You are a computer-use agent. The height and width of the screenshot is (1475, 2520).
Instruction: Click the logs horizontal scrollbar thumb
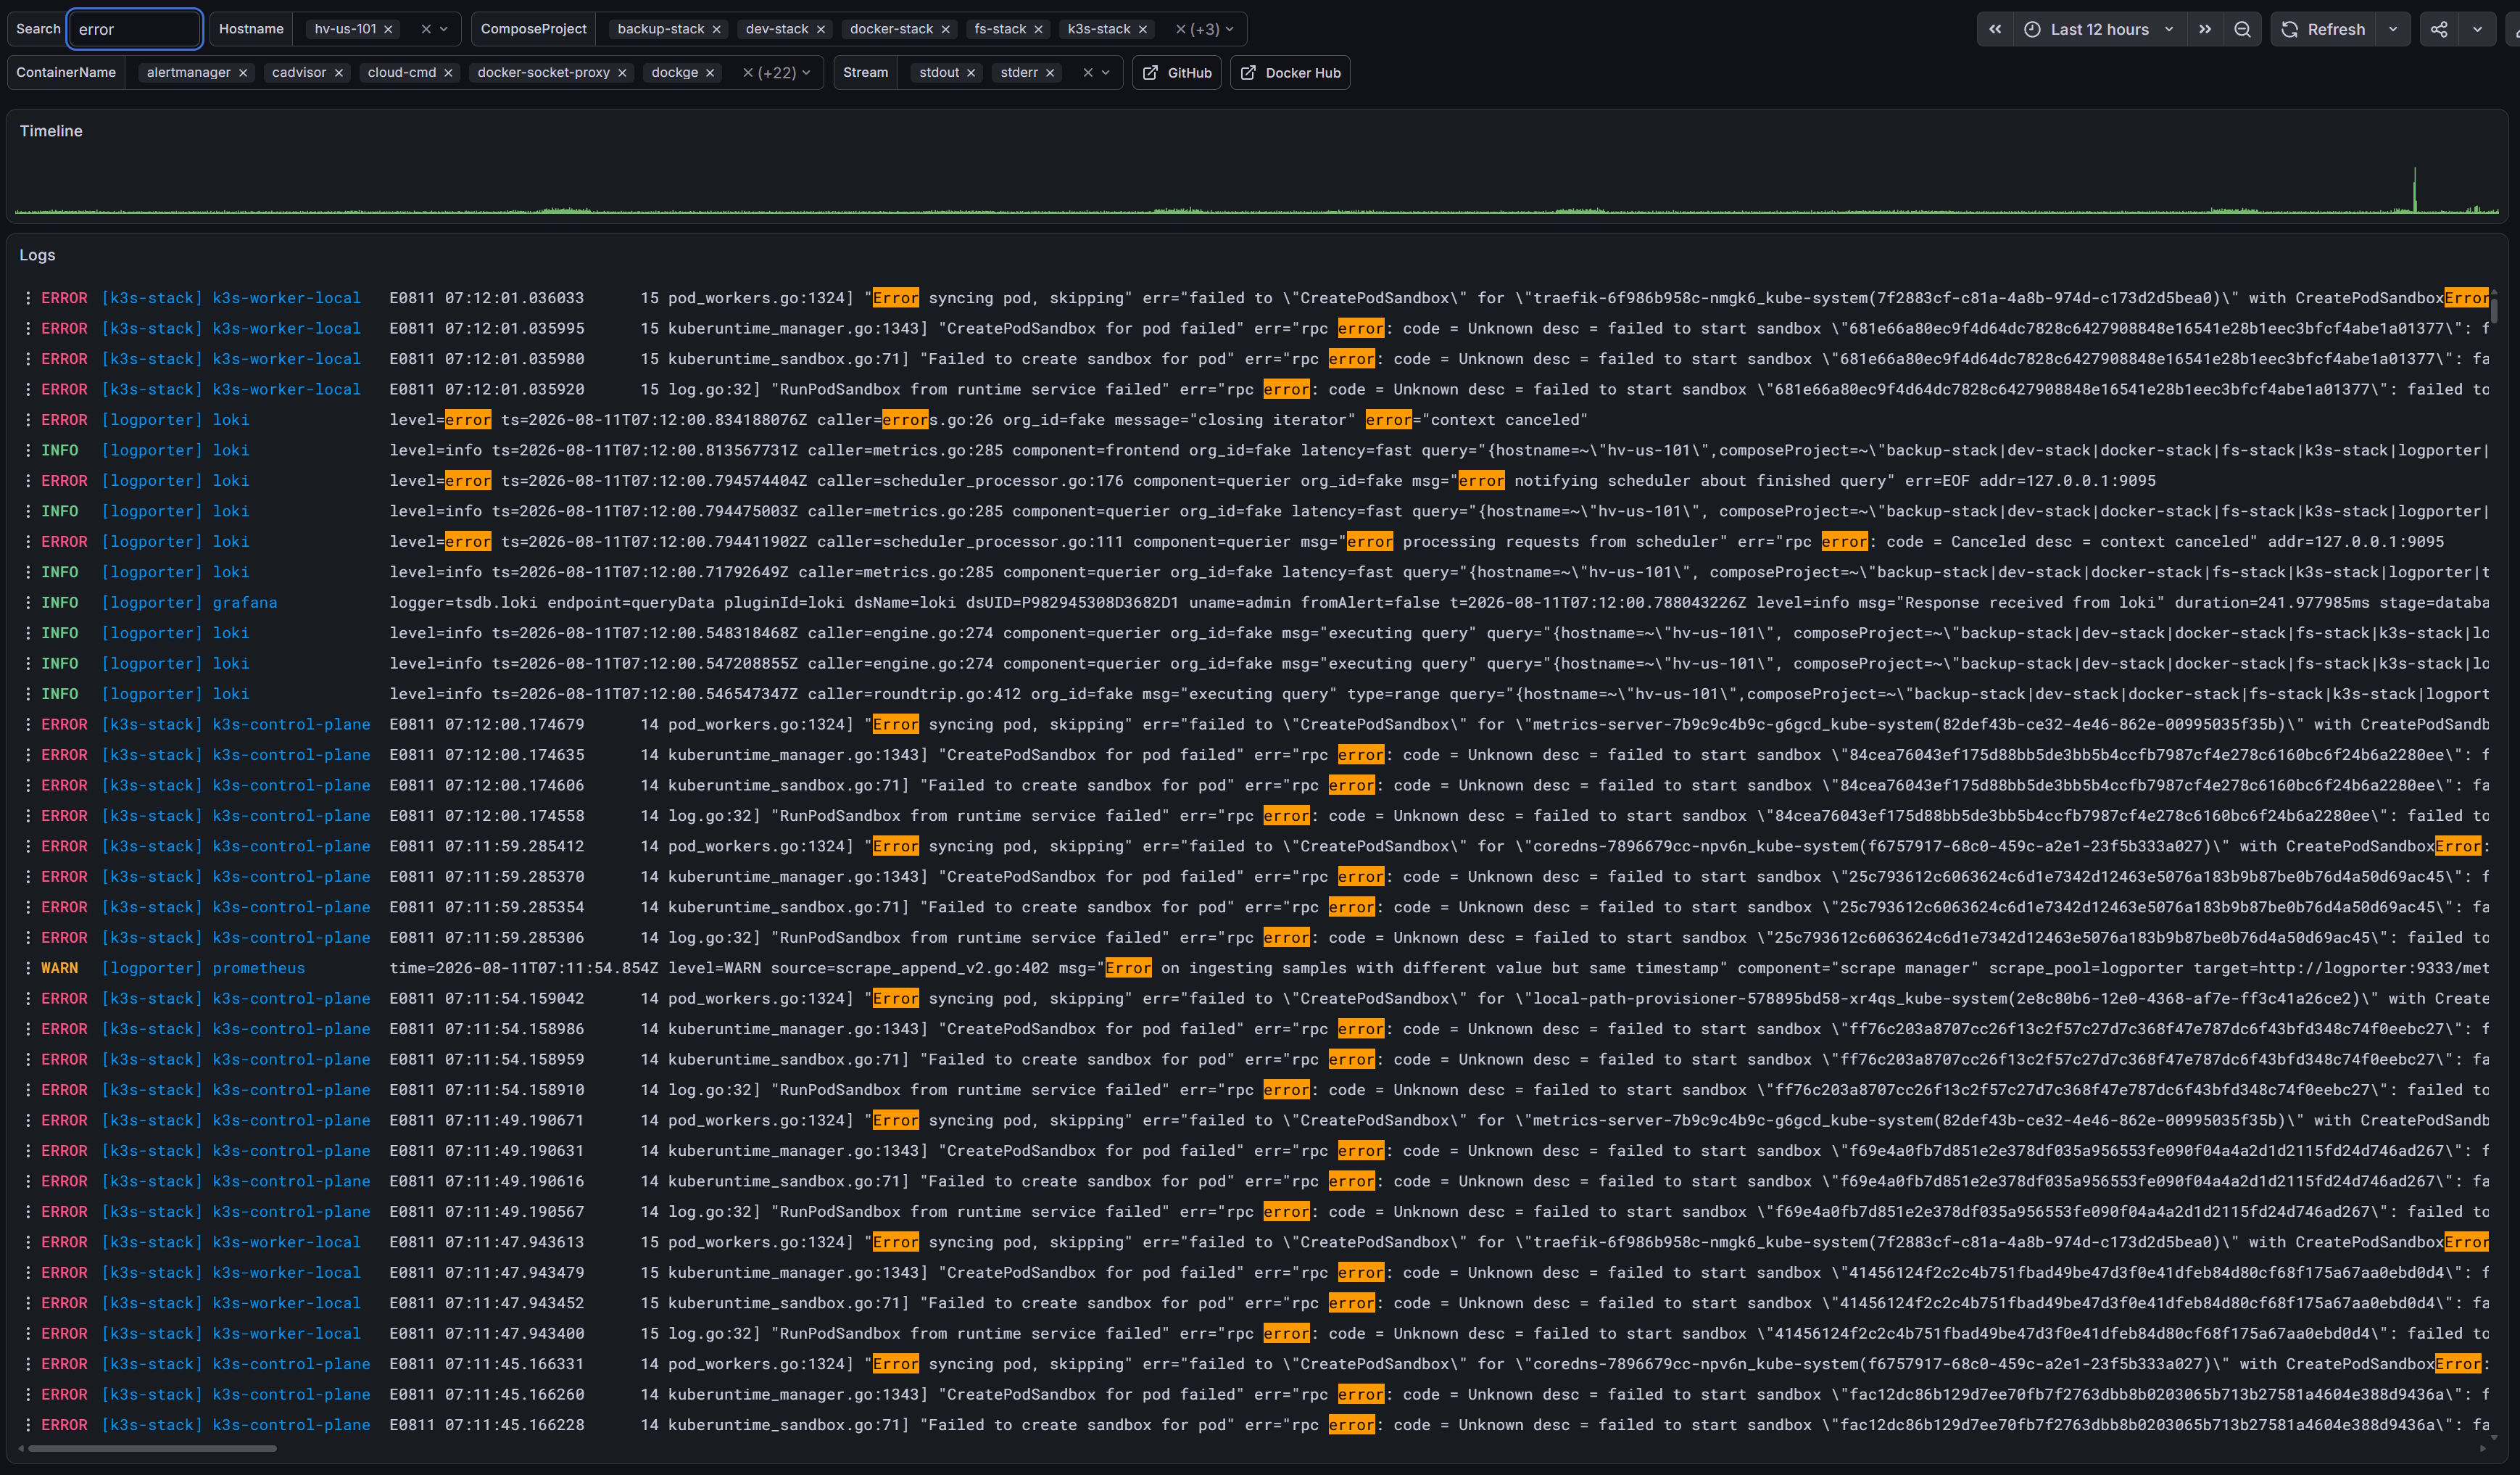[152, 1448]
